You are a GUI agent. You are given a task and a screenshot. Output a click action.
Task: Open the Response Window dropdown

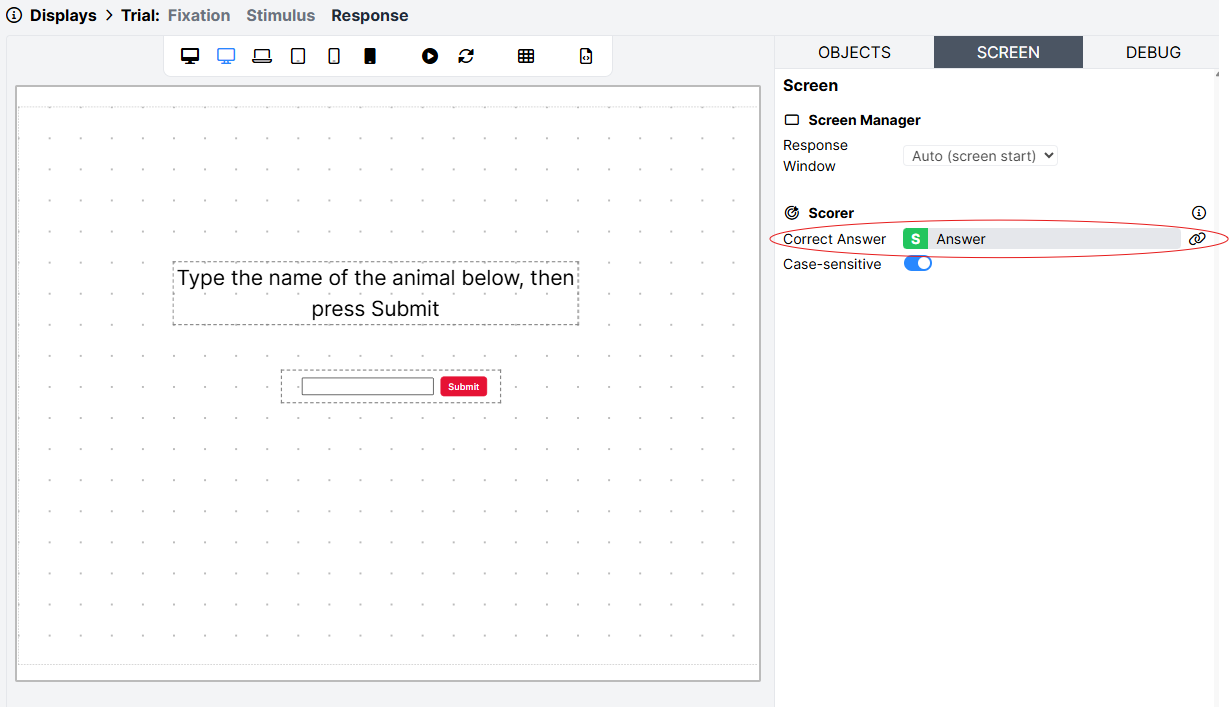[x=980, y=156]
